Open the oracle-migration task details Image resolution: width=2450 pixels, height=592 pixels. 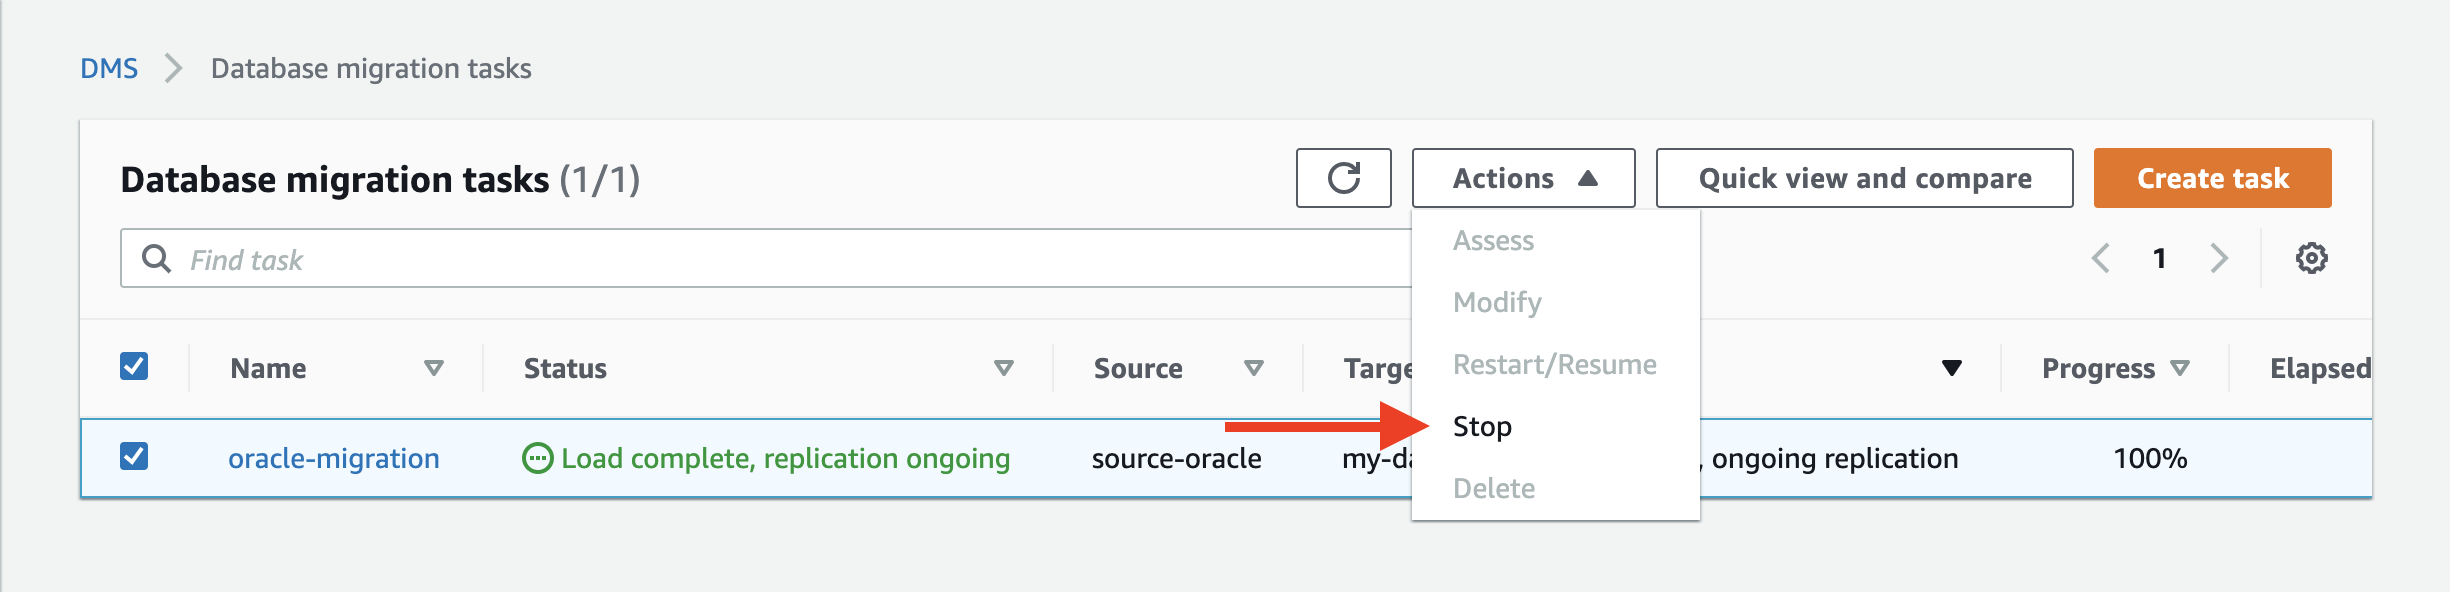pos(332,458)
